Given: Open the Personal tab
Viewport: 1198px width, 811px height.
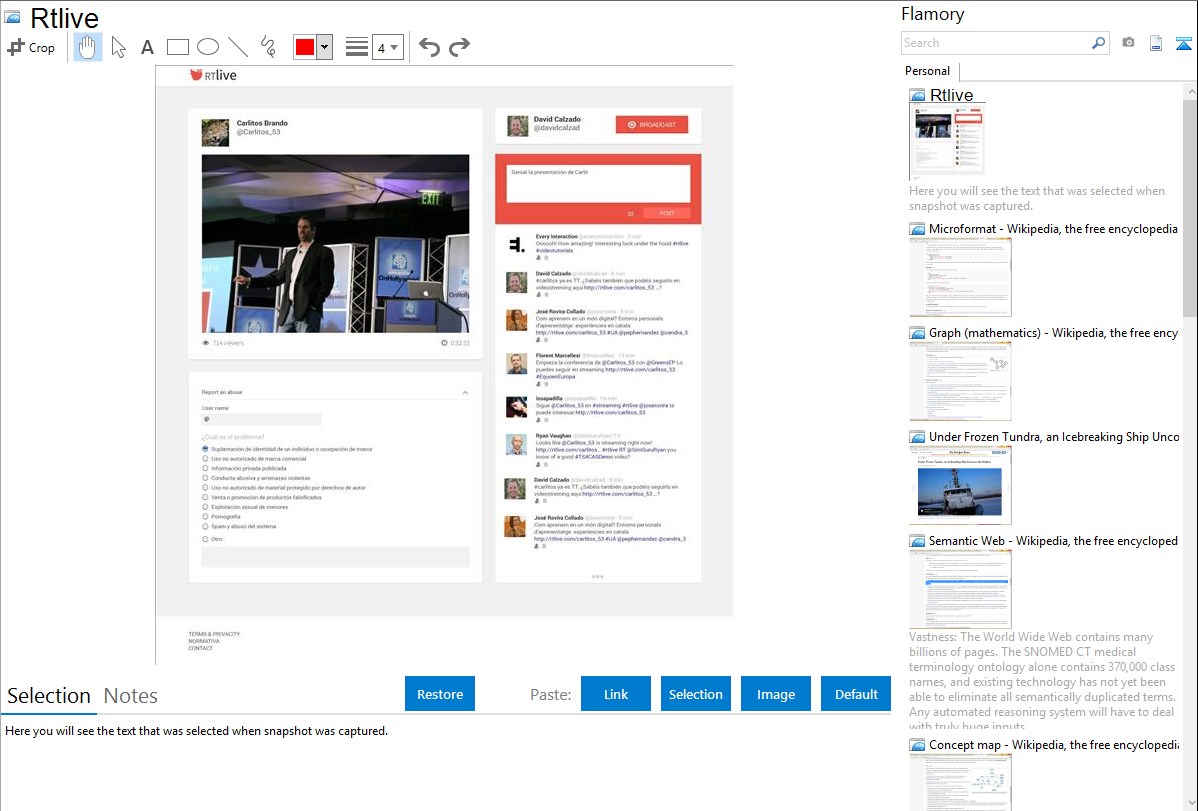Looking at the screenshot, I should [927, 71].
